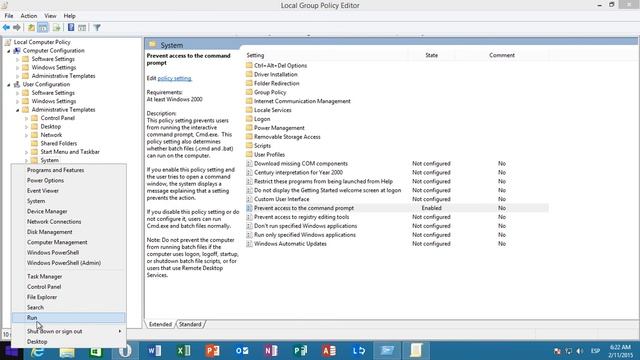This screenshot has height=360, width=640.
Task: Collapse User Configuration's Administrative Templates node
Action: pos(18,110)
